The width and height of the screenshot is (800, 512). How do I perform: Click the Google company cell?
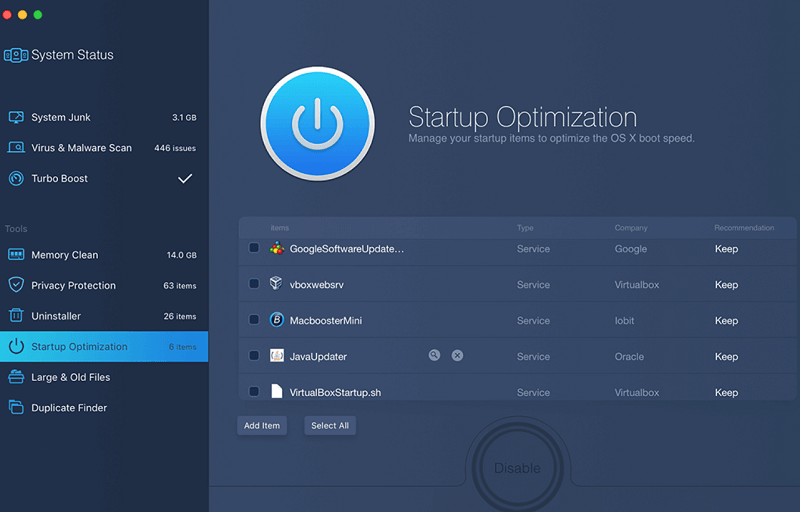(631, 249)
